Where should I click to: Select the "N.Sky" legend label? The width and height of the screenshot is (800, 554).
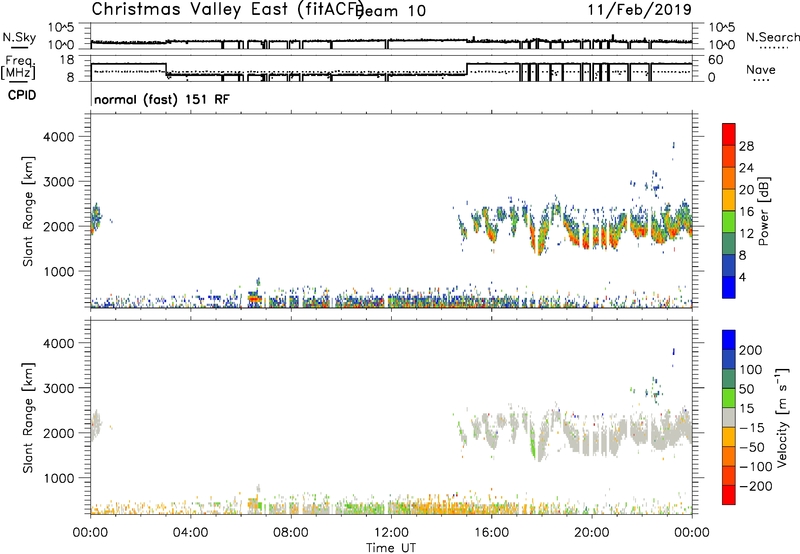tap(19, 37)
